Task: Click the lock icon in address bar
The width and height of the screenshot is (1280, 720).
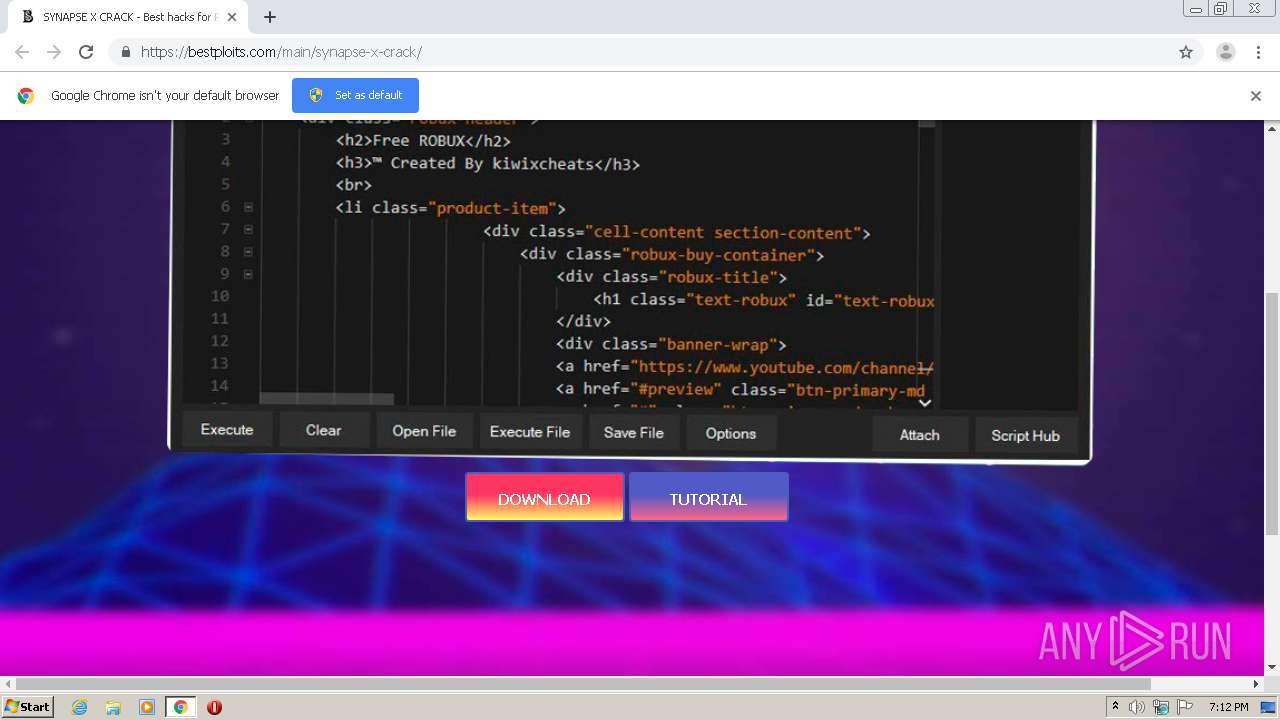Action: (x=125, y=52)
